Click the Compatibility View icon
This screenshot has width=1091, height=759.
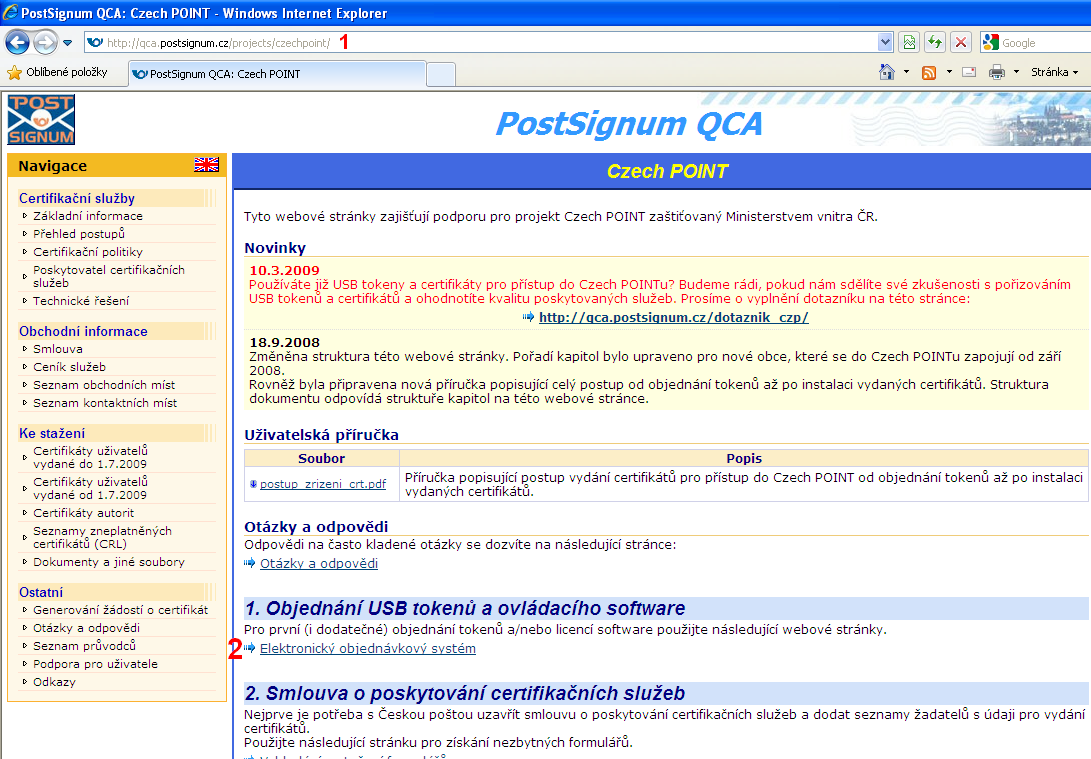pos(909,42)
